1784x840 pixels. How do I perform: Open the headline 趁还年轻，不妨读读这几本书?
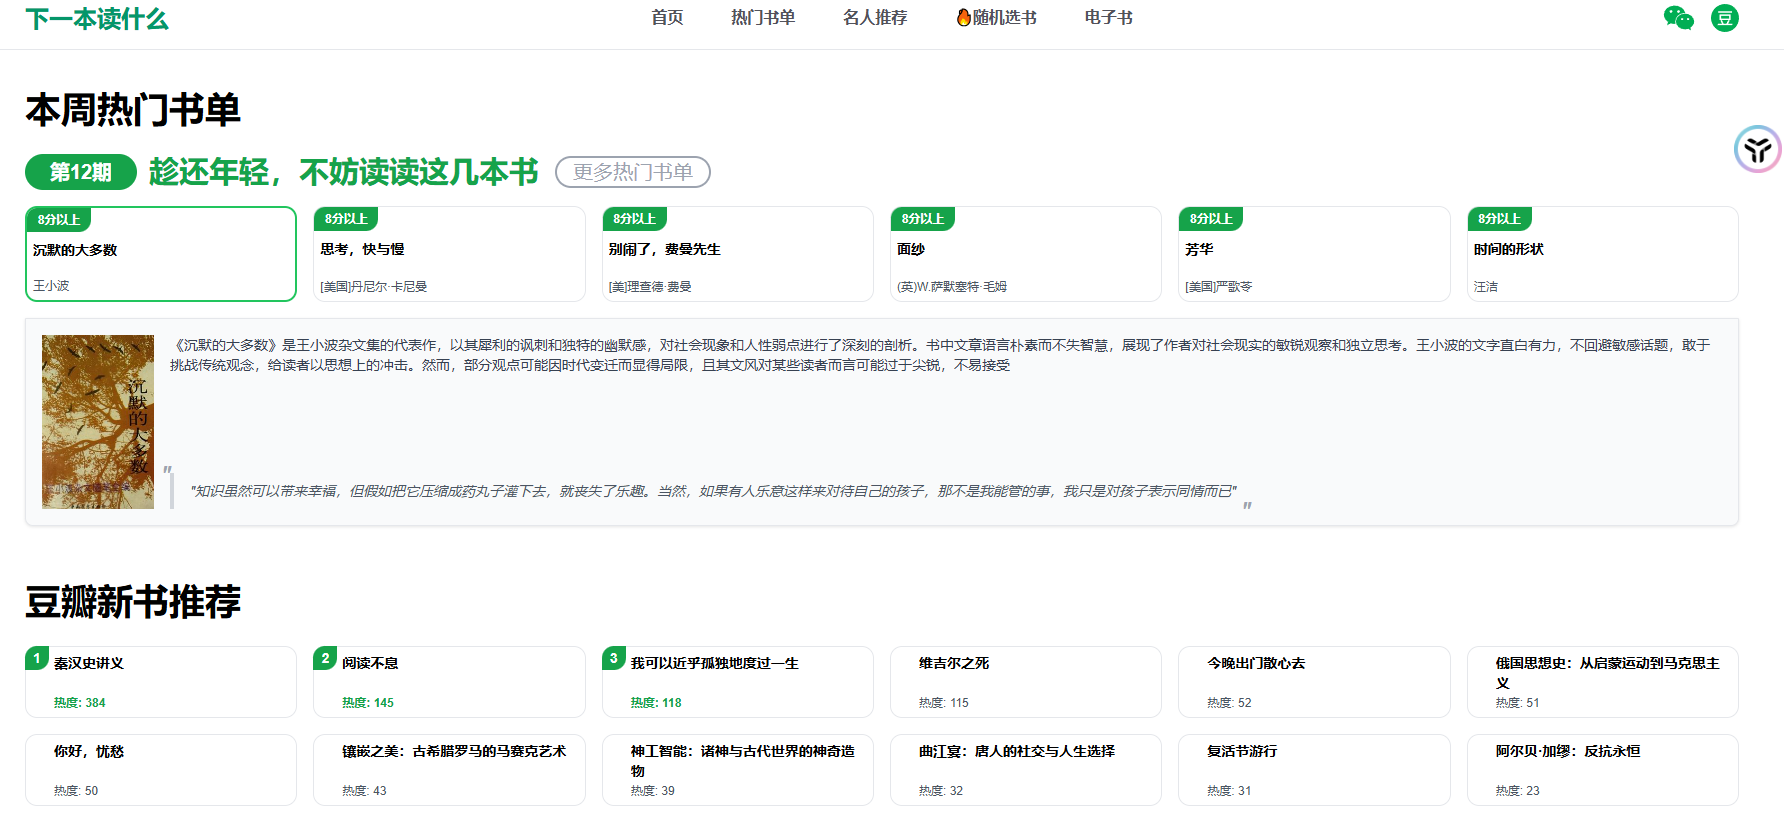pyautogui.click(x=344, y=172)
